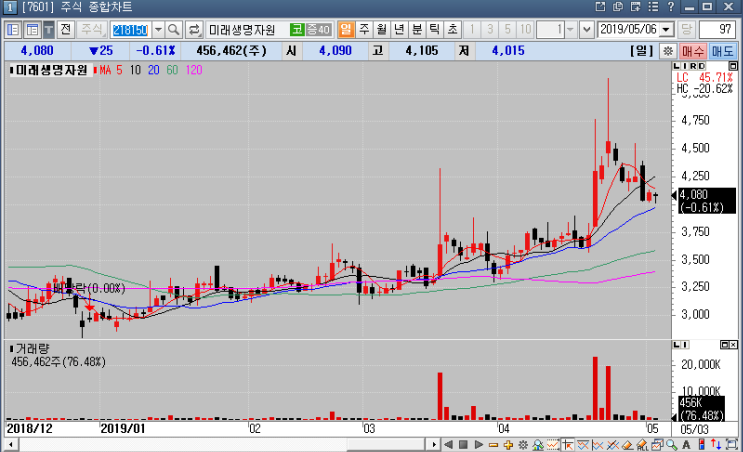Toggle the I indicator on the price chart panel

(x=685, y=66)
